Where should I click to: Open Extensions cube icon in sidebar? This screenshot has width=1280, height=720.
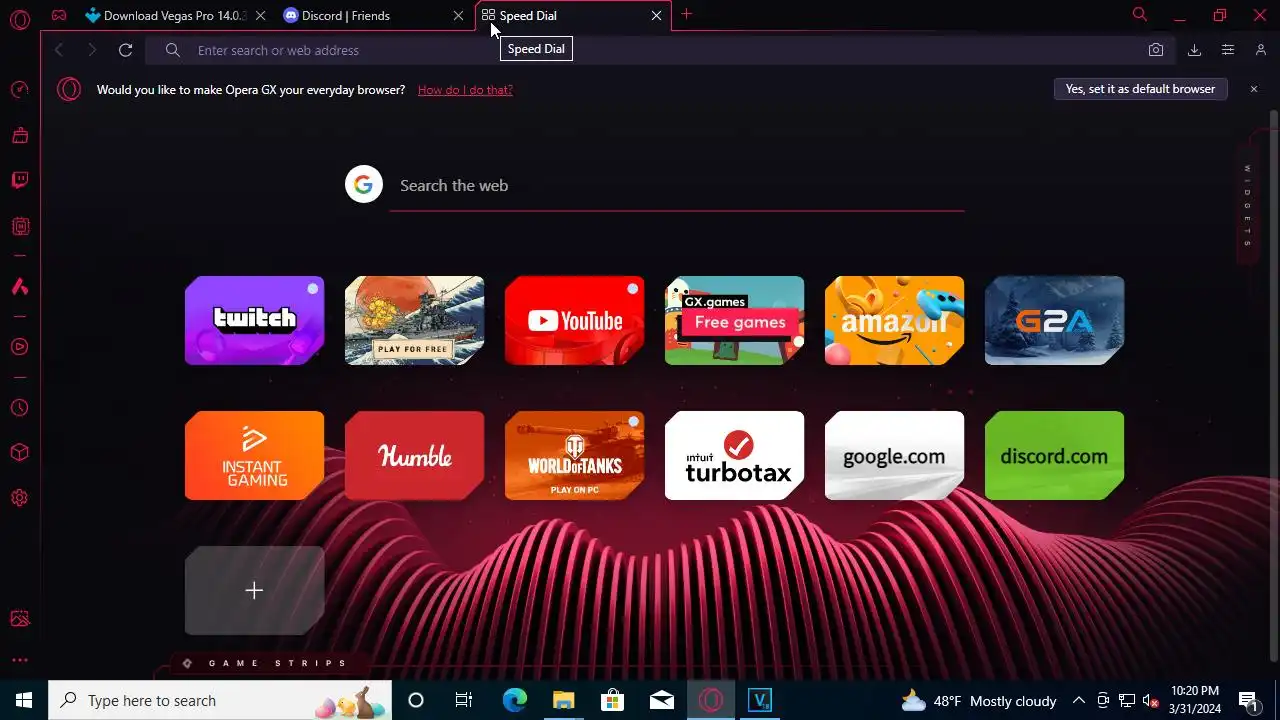pos(19,453)
